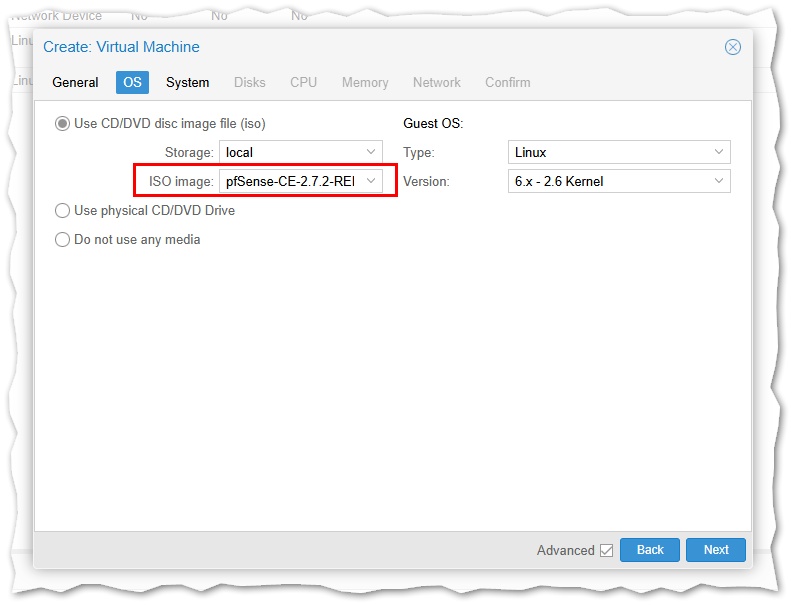Choose Use CD/DVD disc image file option
792x605 pixels.
point(63,124)
